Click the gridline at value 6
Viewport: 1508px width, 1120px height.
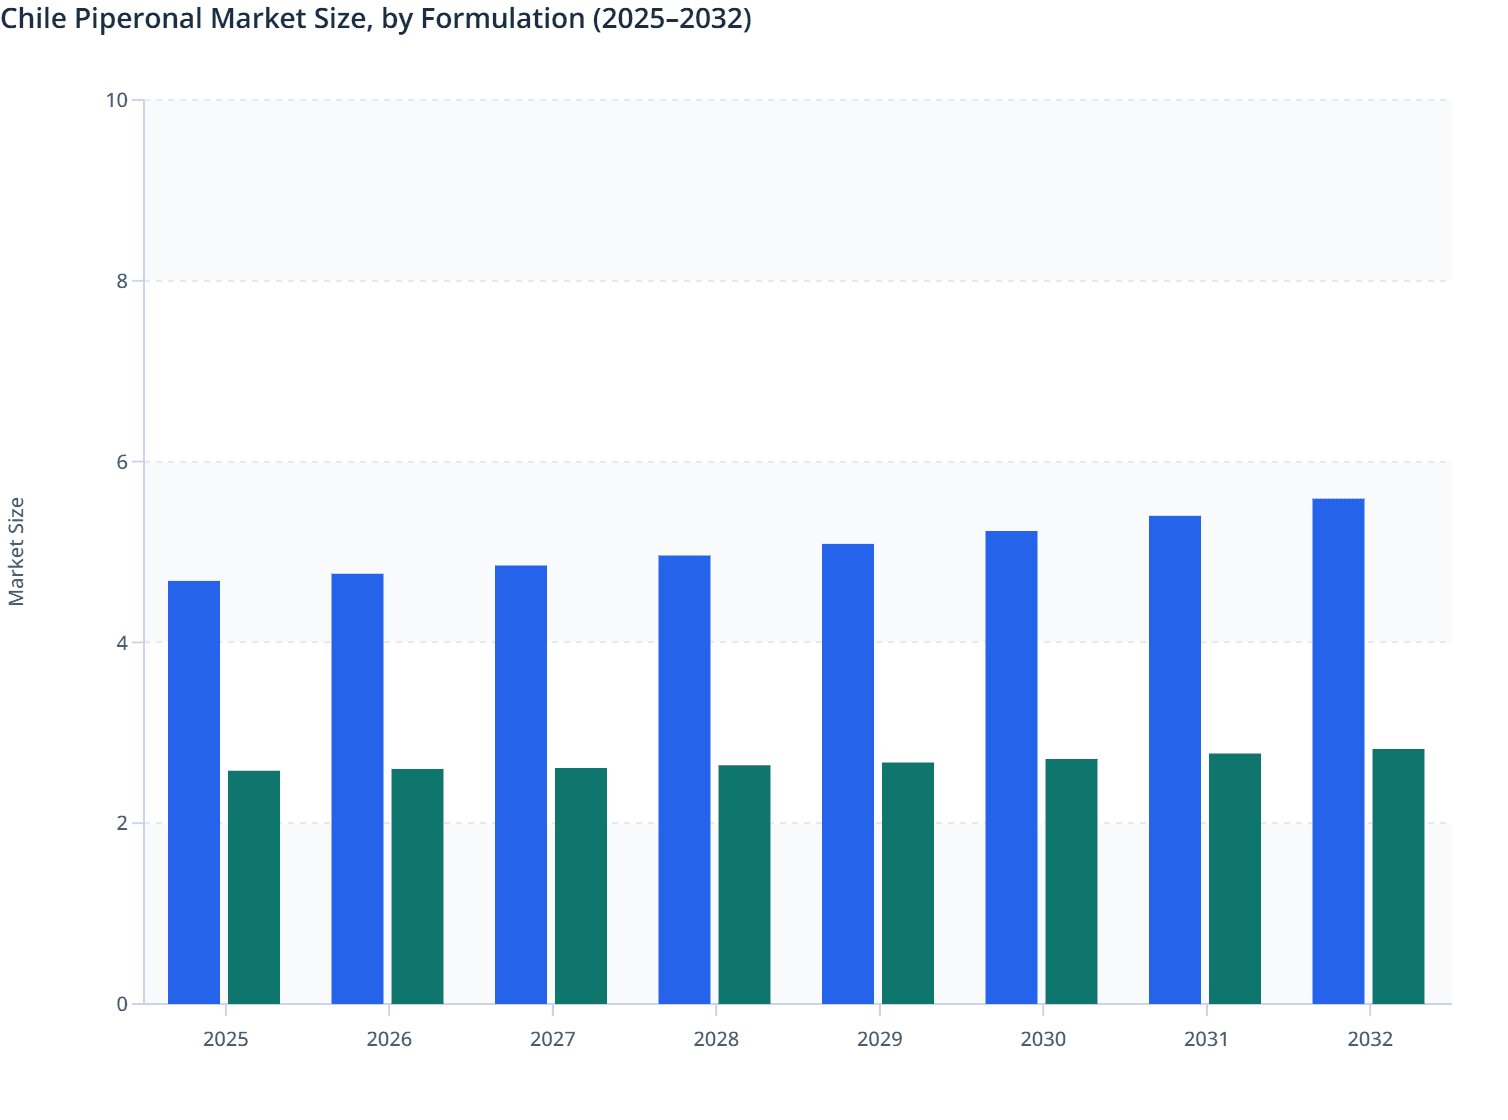[x=700, y=461]
